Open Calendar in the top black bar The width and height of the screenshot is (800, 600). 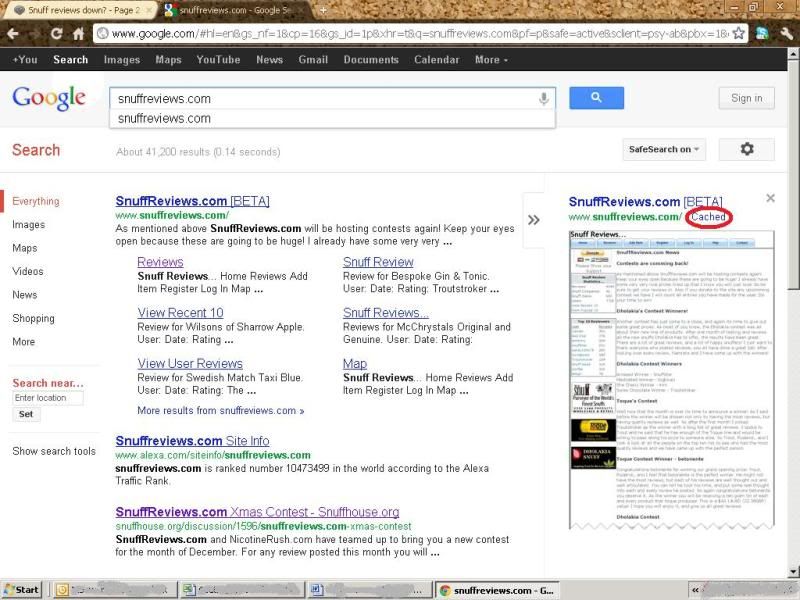coord(436,60)
